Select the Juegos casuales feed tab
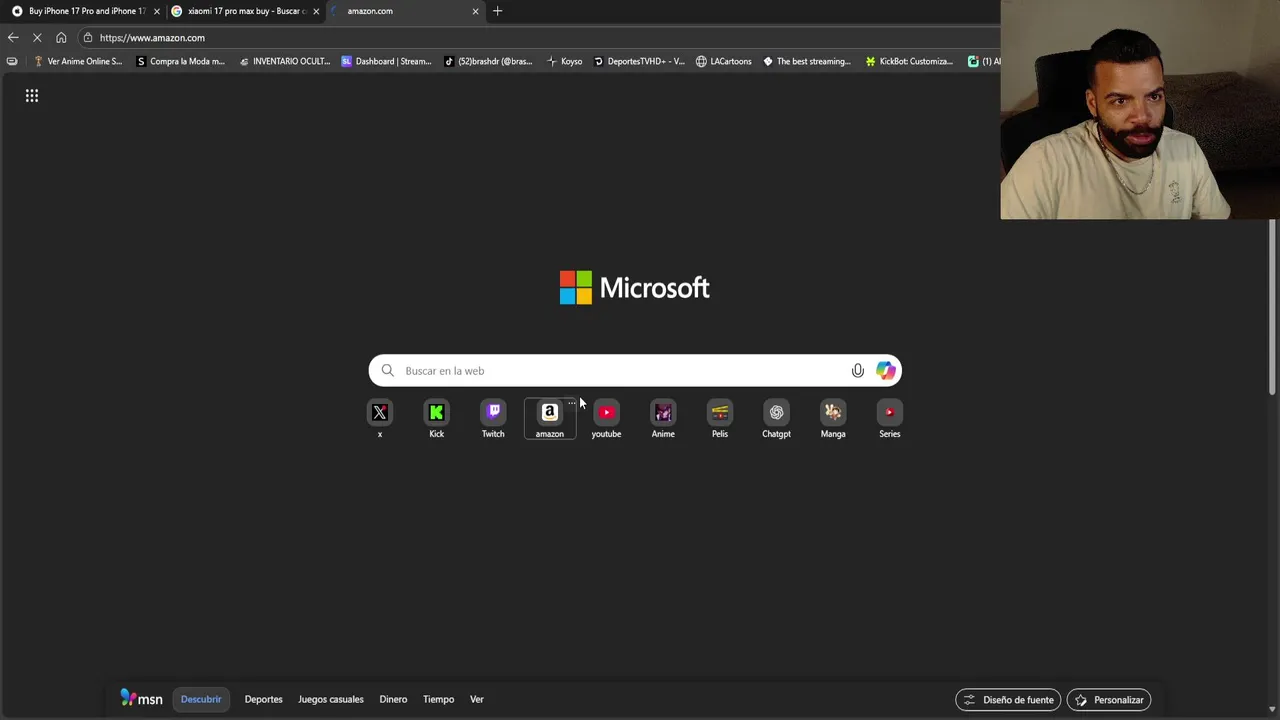The image size is (1280, 720). [331, 699]
